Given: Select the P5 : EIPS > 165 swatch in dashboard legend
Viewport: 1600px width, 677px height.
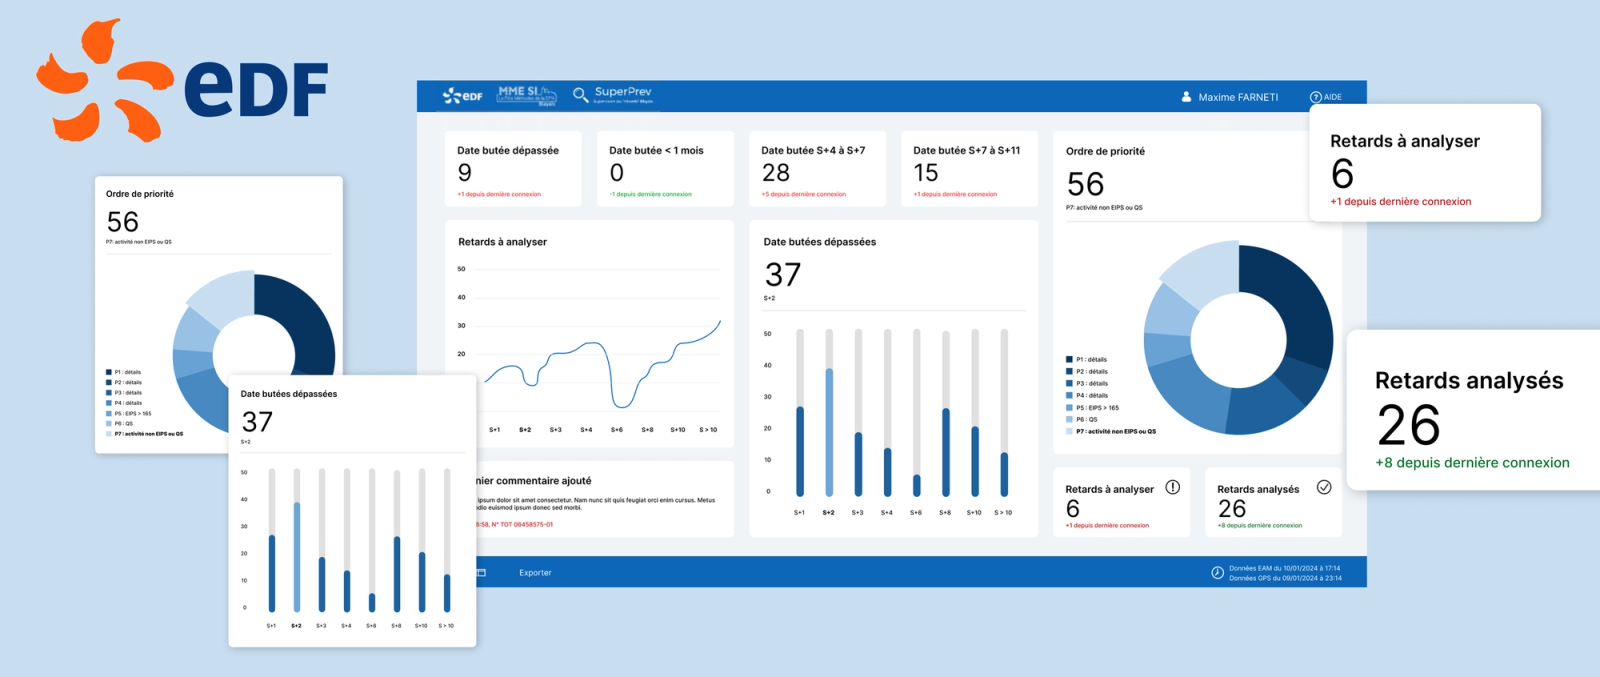Looking at the screenshot, I should click(x=1069, y=407).
